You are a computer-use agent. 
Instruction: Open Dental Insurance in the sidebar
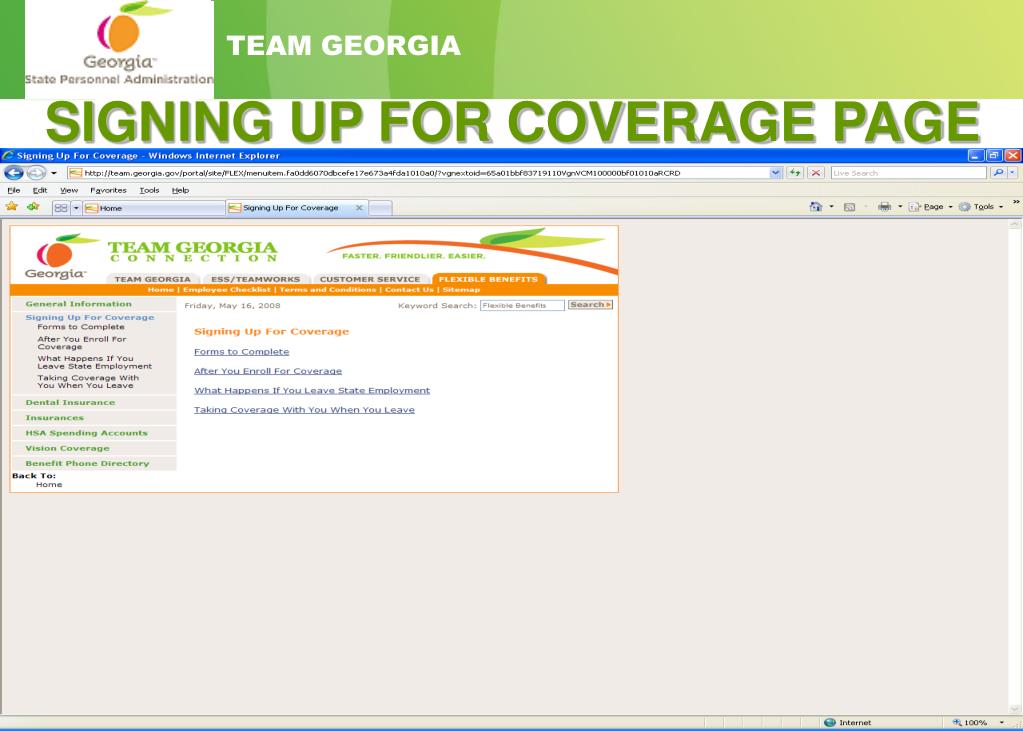point(70,403)
